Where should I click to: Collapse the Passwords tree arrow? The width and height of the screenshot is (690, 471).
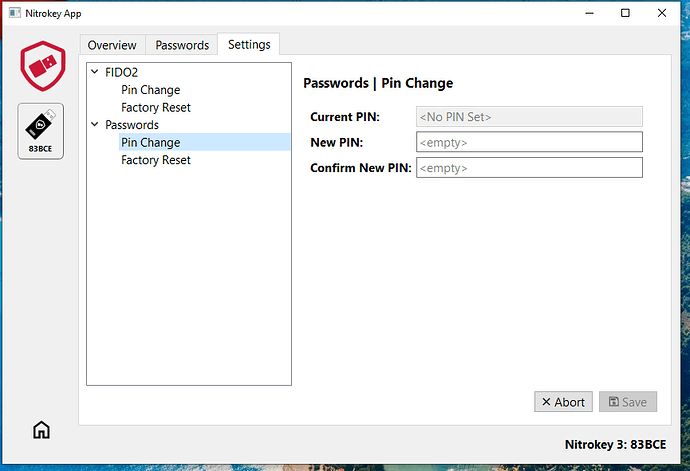pyautogui.click(x=95, y=125)
